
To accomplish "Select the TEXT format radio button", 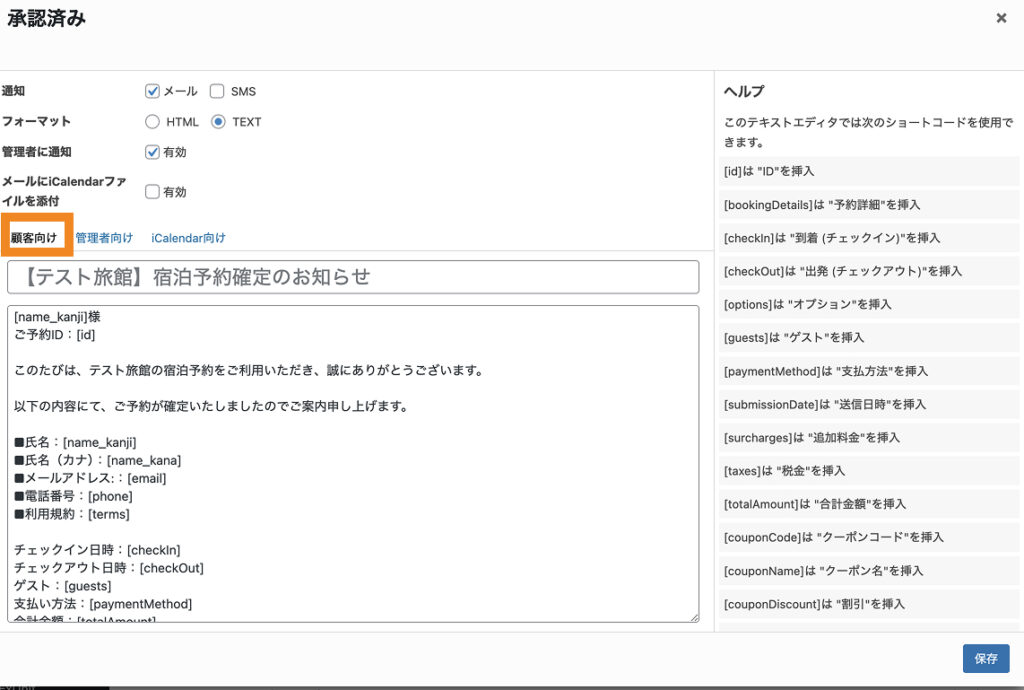I will pos(218,122).
